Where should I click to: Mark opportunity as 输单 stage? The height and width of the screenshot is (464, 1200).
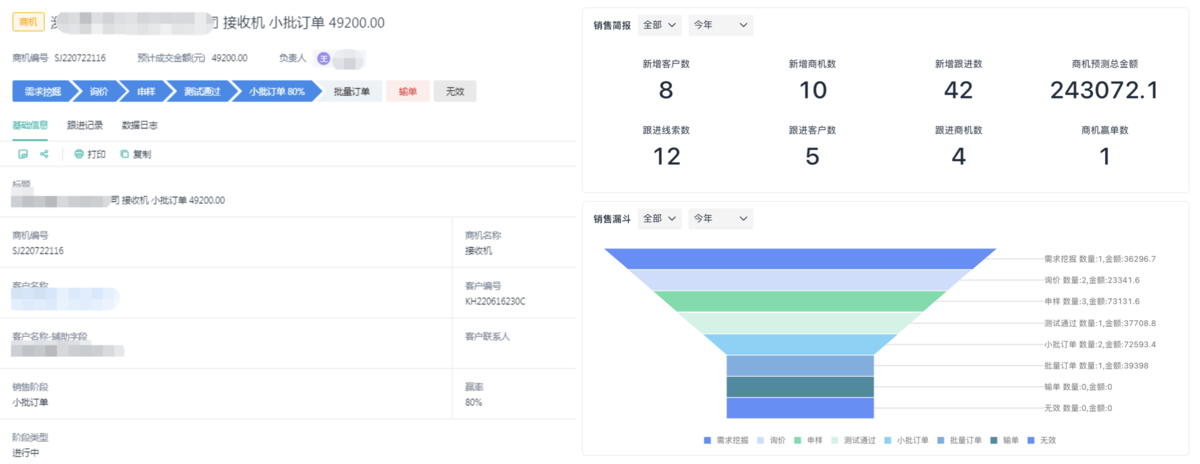coord(407,92)
